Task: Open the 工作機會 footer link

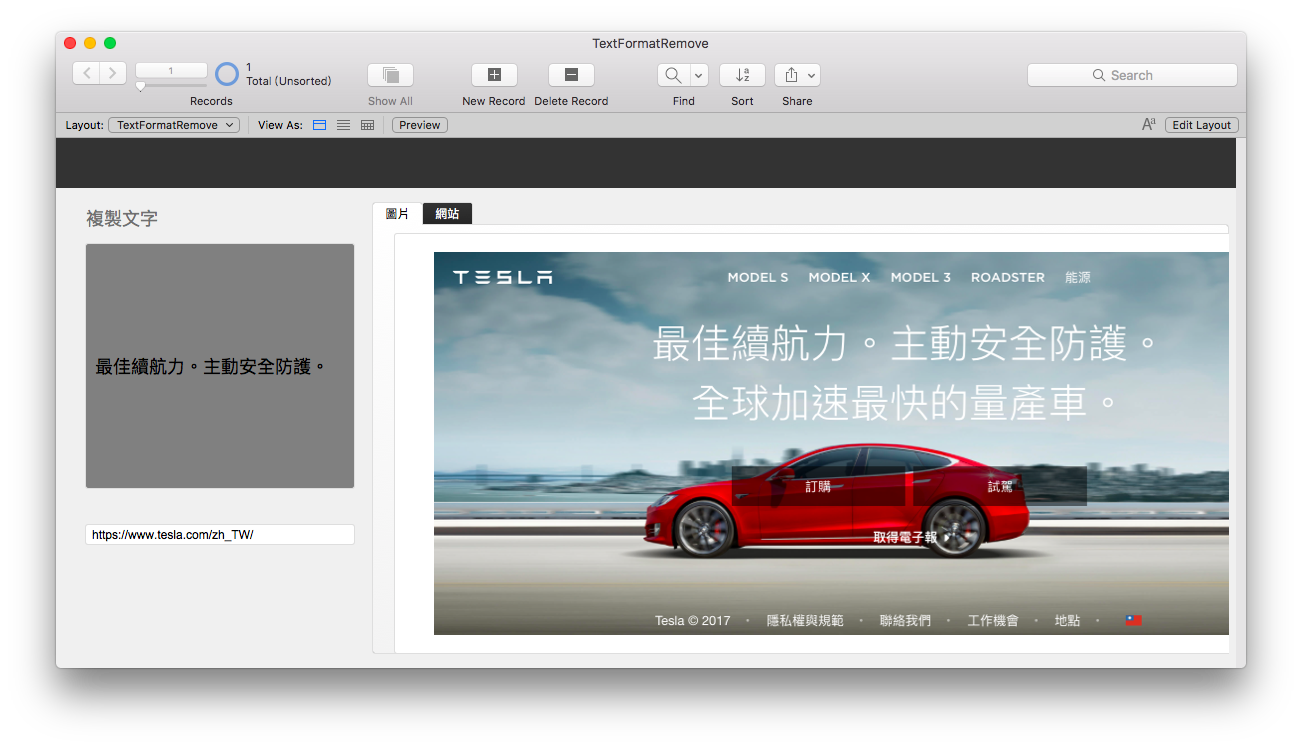Action: tap(993, 621)
